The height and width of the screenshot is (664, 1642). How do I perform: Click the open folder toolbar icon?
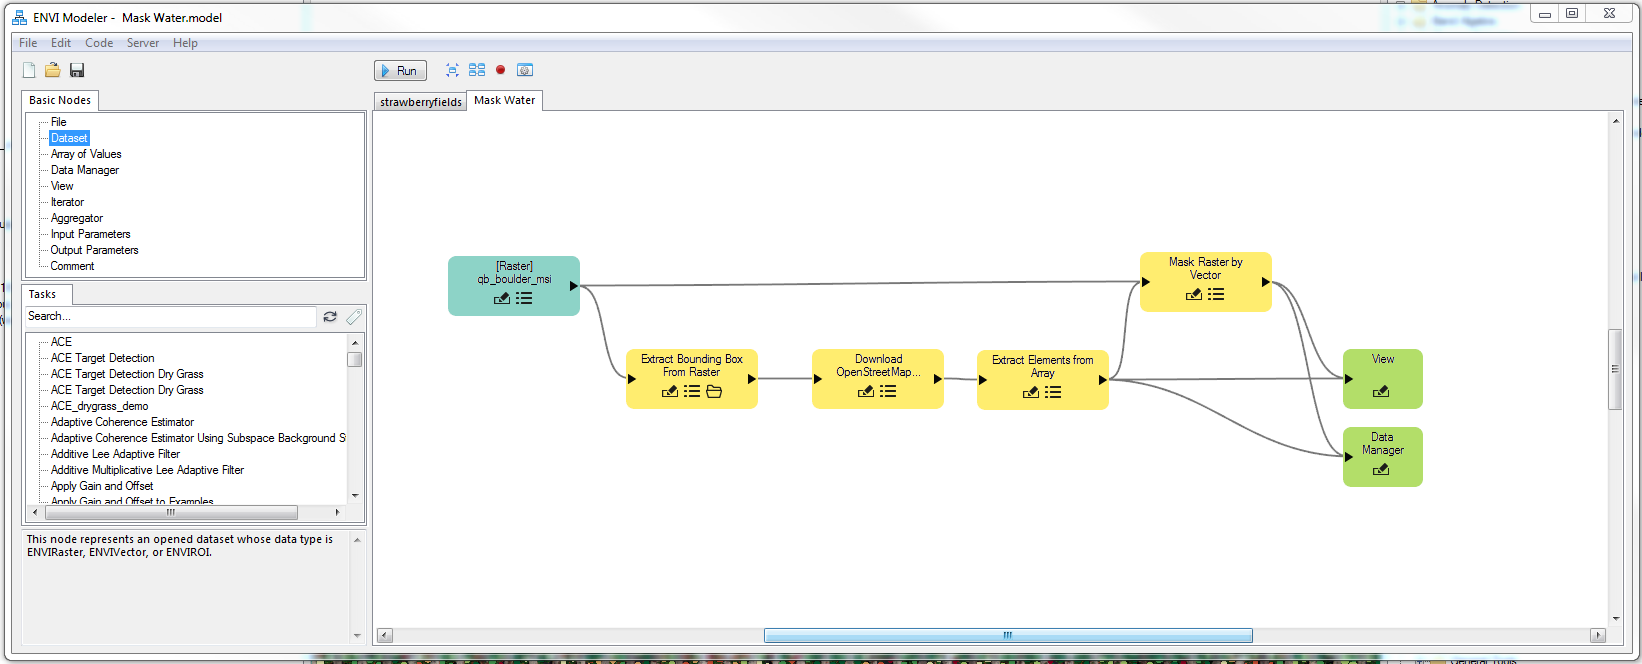coord(52,70)
